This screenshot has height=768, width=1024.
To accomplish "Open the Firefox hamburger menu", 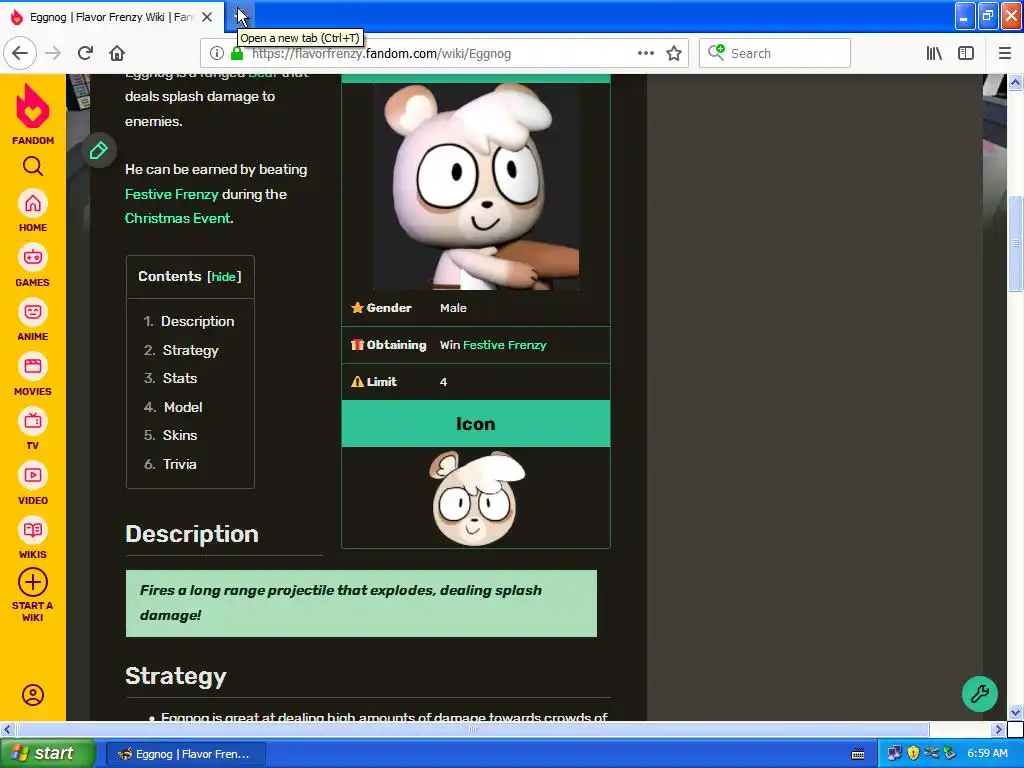I will click(1005, 54).
